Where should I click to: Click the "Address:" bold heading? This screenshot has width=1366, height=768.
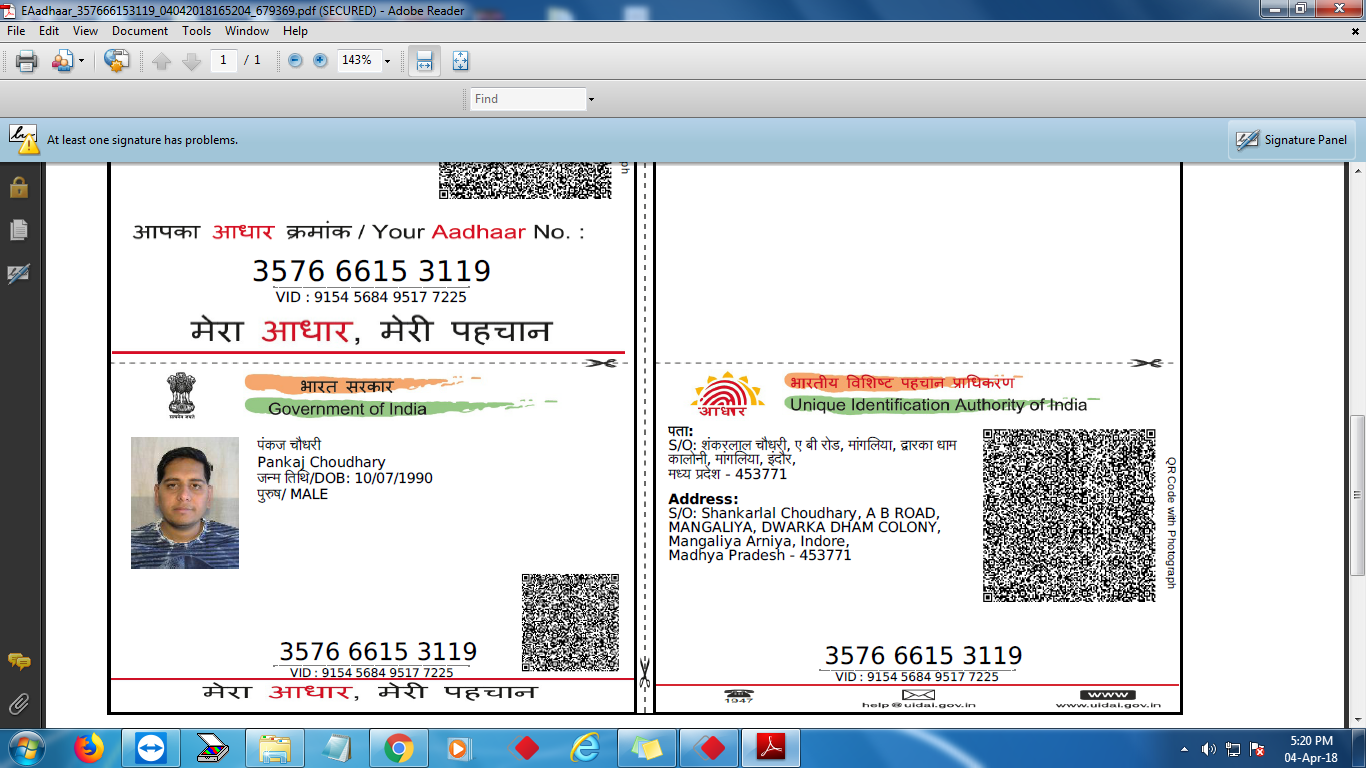[703, 499]
